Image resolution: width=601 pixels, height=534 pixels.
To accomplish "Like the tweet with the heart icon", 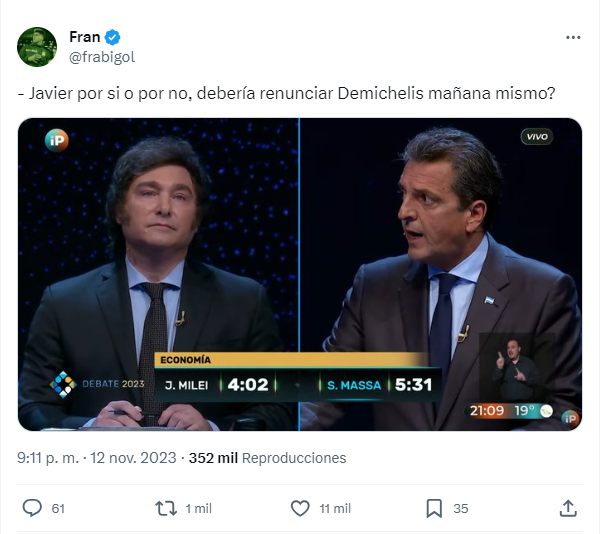I will [300, 508].
